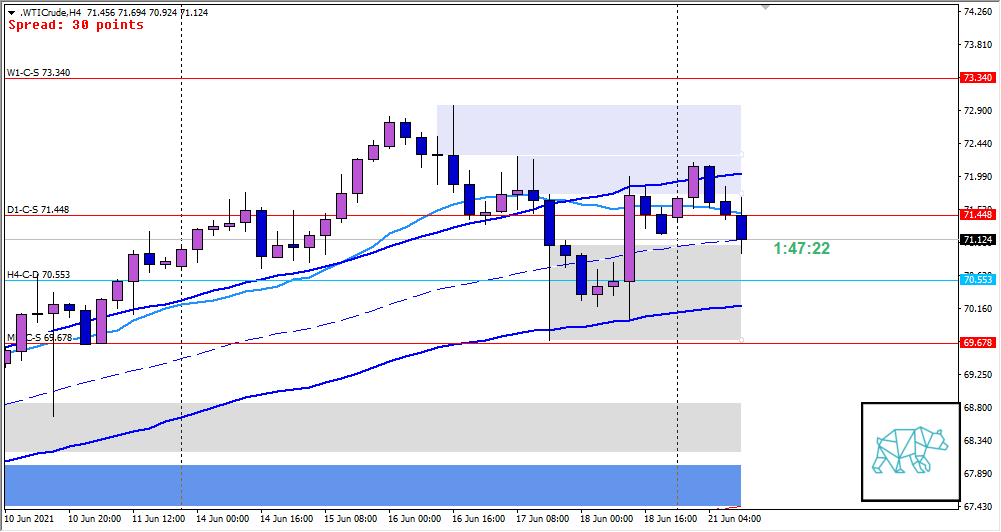The height and width of the screenshot is (532, 1001).
Task: Click the 14 Jun 00:00 time axis label
Action: [x=221, y=519]
